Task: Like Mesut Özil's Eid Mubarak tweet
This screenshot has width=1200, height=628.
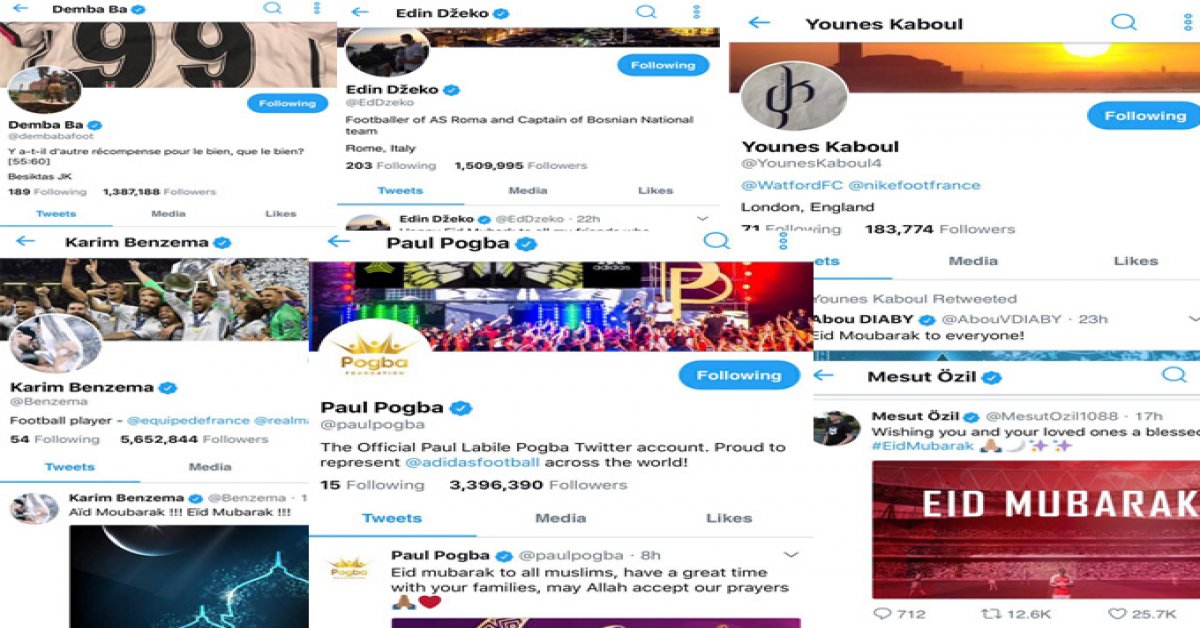Action: point(1119,613)
